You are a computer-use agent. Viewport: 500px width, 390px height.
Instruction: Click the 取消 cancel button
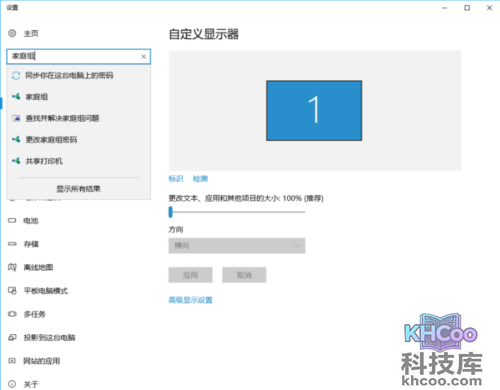[x=244, y=275]
